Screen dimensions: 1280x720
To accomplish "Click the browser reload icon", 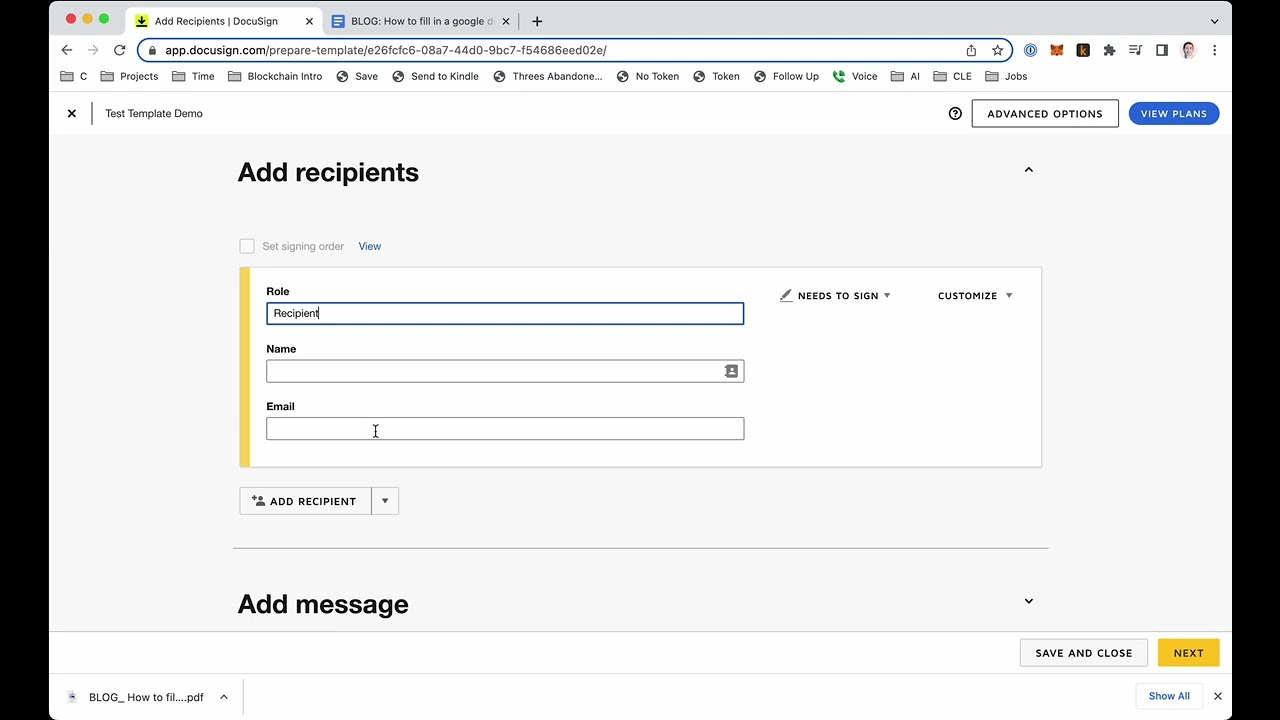I will point(120,50).
